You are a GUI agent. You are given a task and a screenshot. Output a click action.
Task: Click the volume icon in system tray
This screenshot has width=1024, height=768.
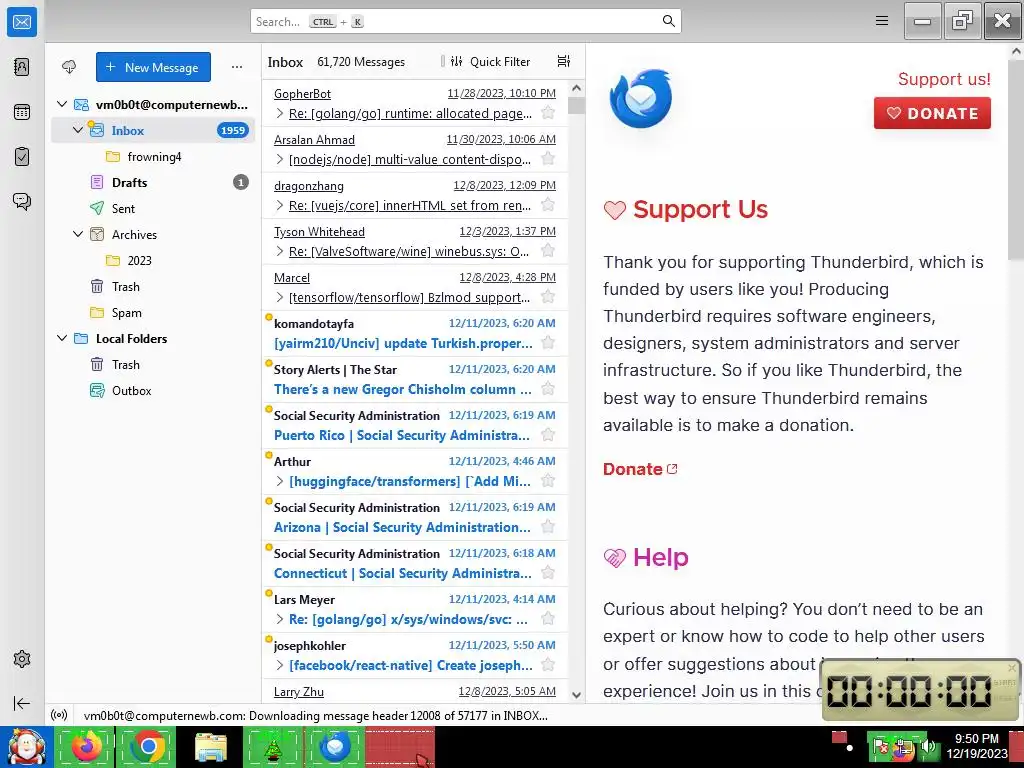click(927, 747)
